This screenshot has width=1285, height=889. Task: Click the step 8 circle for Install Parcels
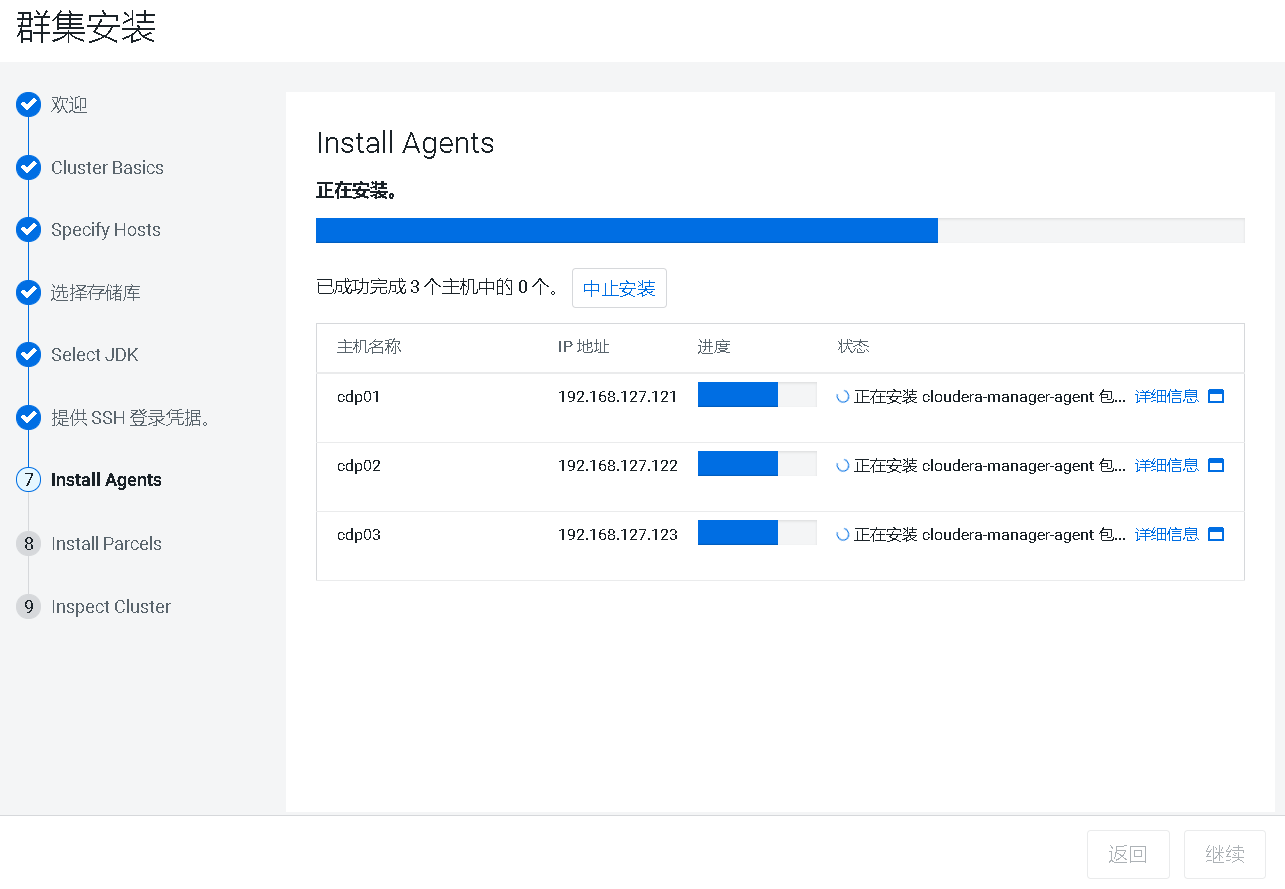tap(28, 544)
